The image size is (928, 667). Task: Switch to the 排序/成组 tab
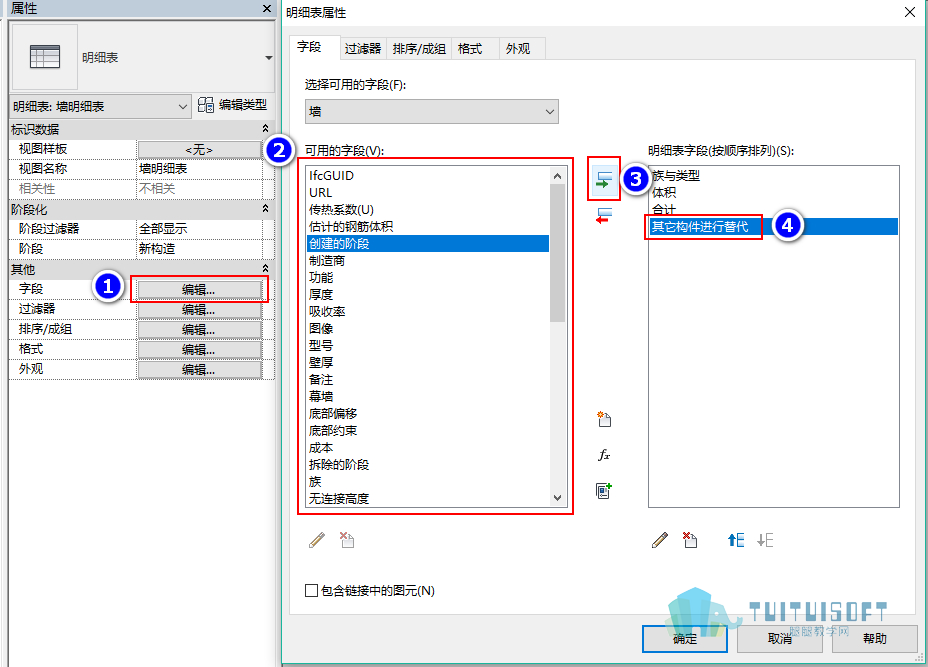(x=419, y=49)
